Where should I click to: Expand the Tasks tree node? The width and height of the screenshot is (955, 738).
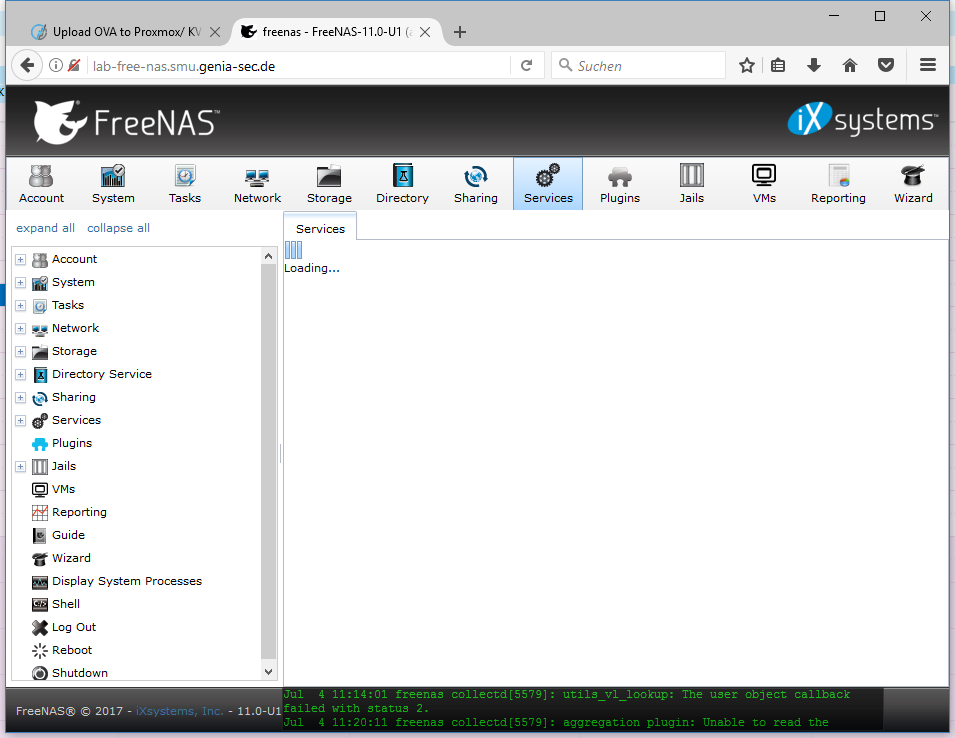coord(20,306)
